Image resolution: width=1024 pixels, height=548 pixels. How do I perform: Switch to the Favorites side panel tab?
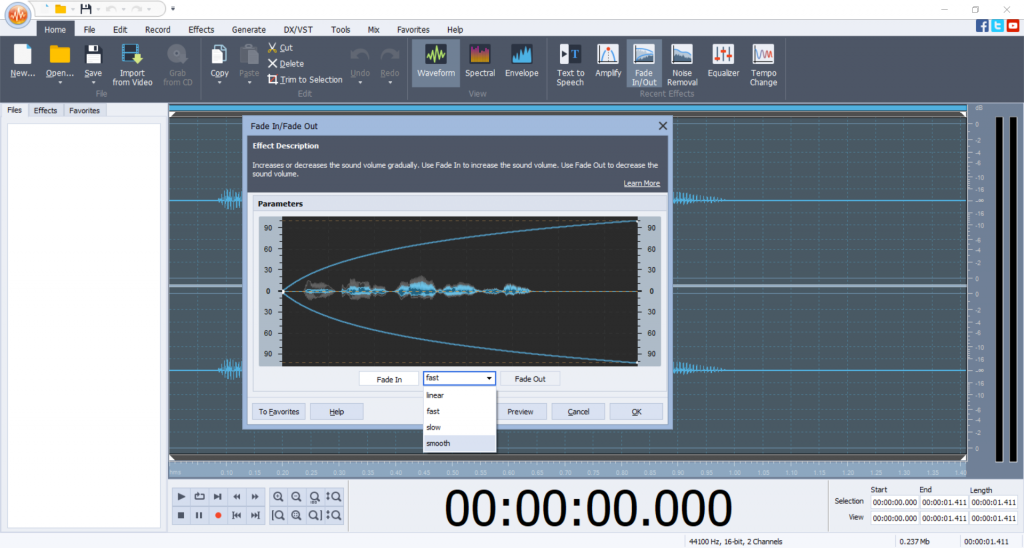[84, 111]
